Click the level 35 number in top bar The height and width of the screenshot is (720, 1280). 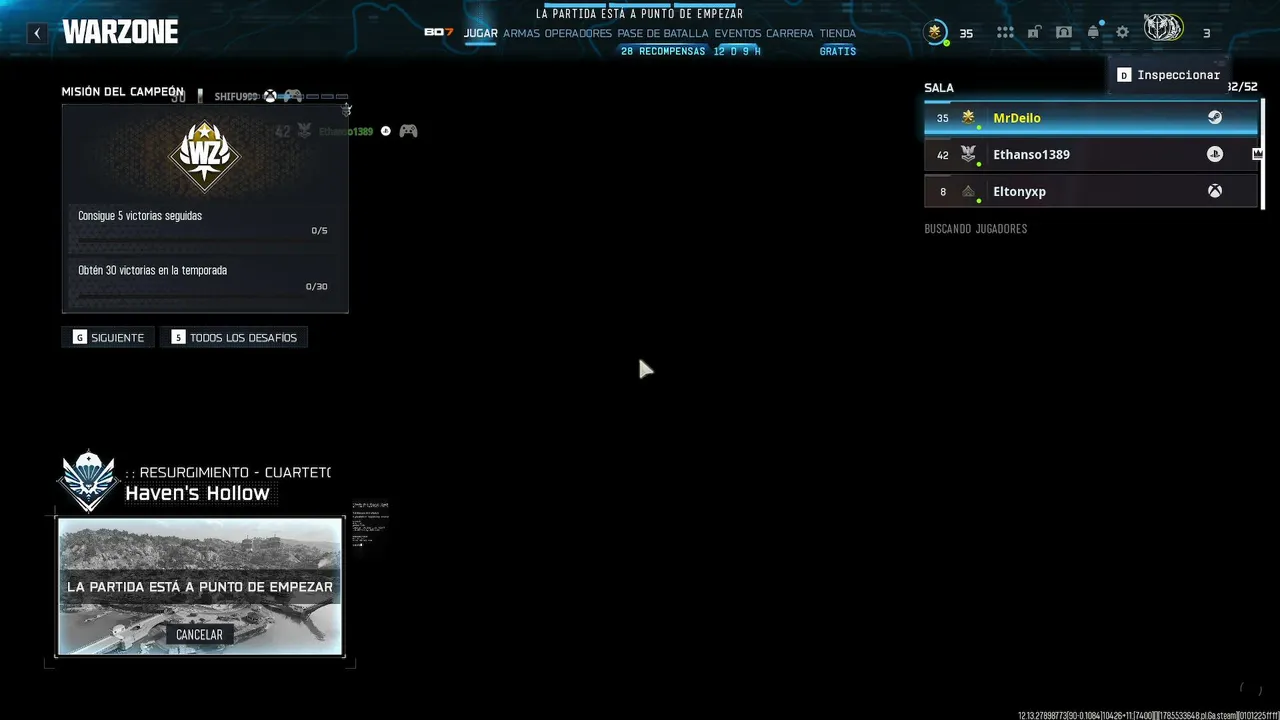coord(966,33)
